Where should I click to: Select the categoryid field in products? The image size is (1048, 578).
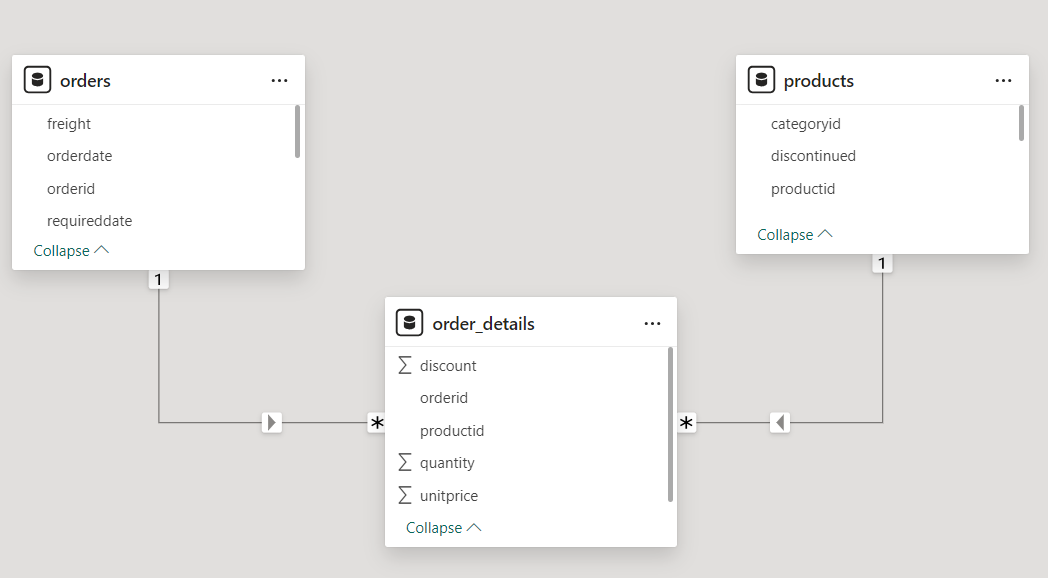[805, 124]
